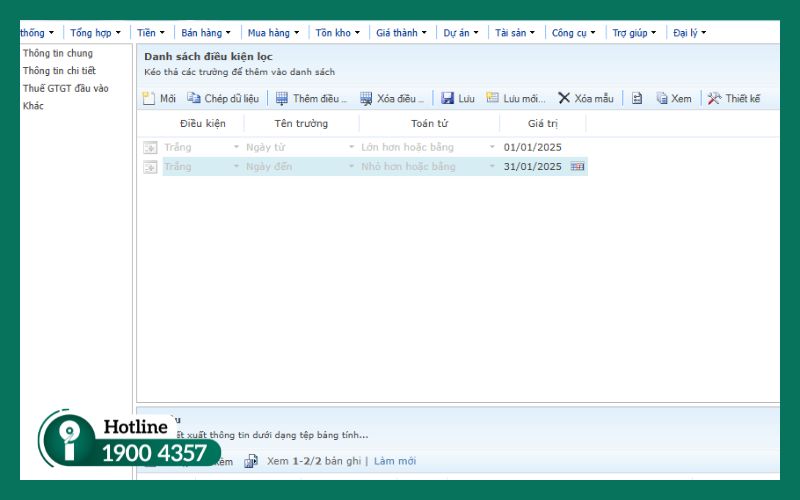Click the Xóa điều kiện grid icon
The image size is (800, 500).
click(366, 98)
